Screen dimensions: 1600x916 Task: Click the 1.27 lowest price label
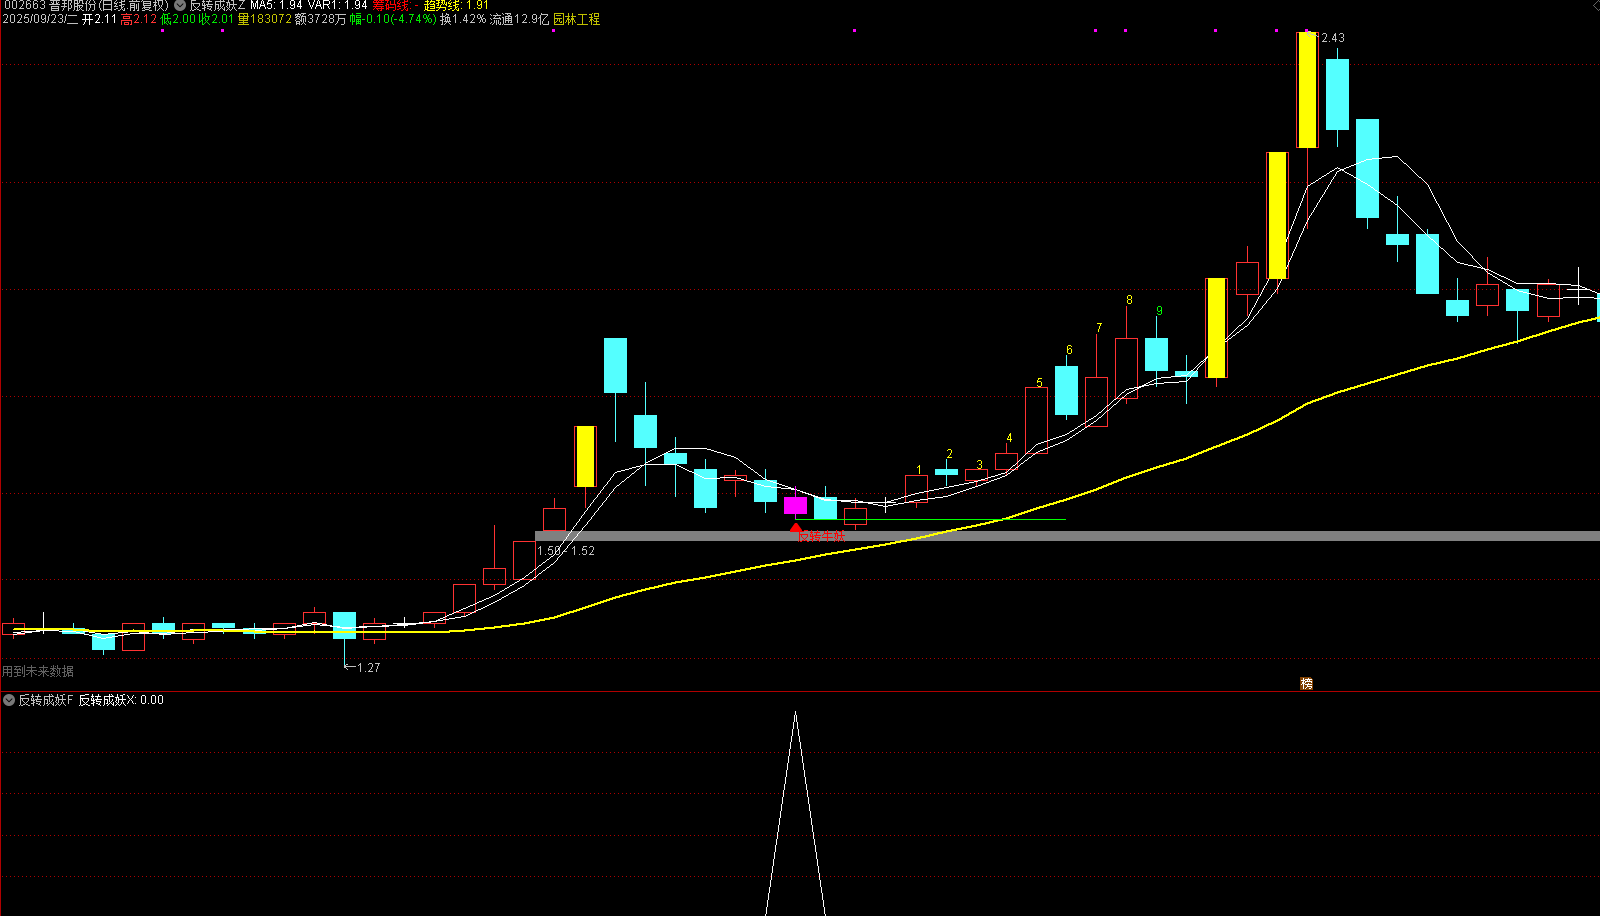coord(369,668)
